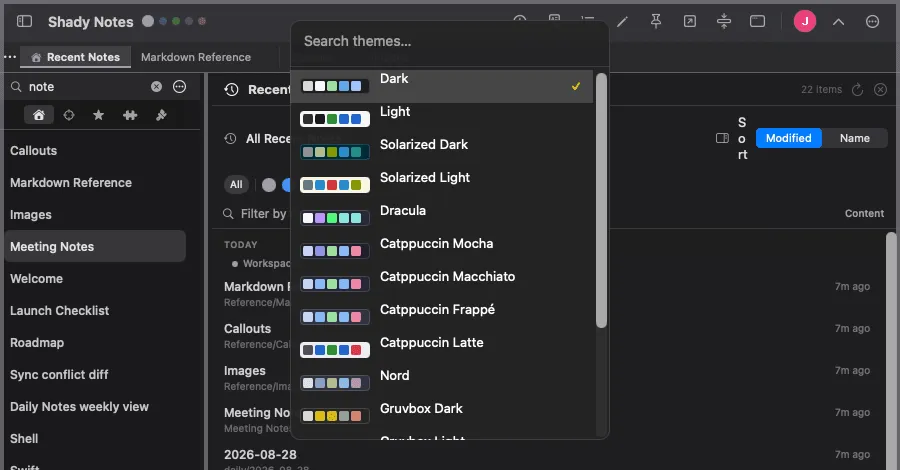The width and height of the screenshot is (900, 470).
Task: Open Launch Checklist in the sidebar list
Action: 95,310
